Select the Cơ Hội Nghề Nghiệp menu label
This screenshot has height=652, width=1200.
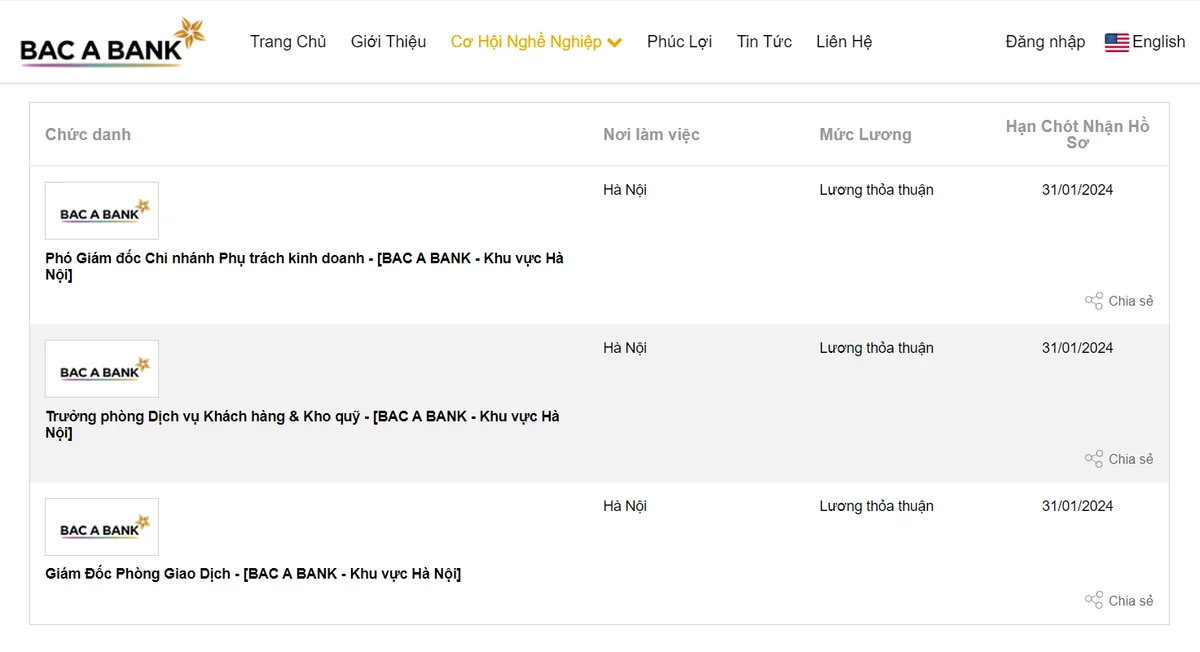pos(526,42)
